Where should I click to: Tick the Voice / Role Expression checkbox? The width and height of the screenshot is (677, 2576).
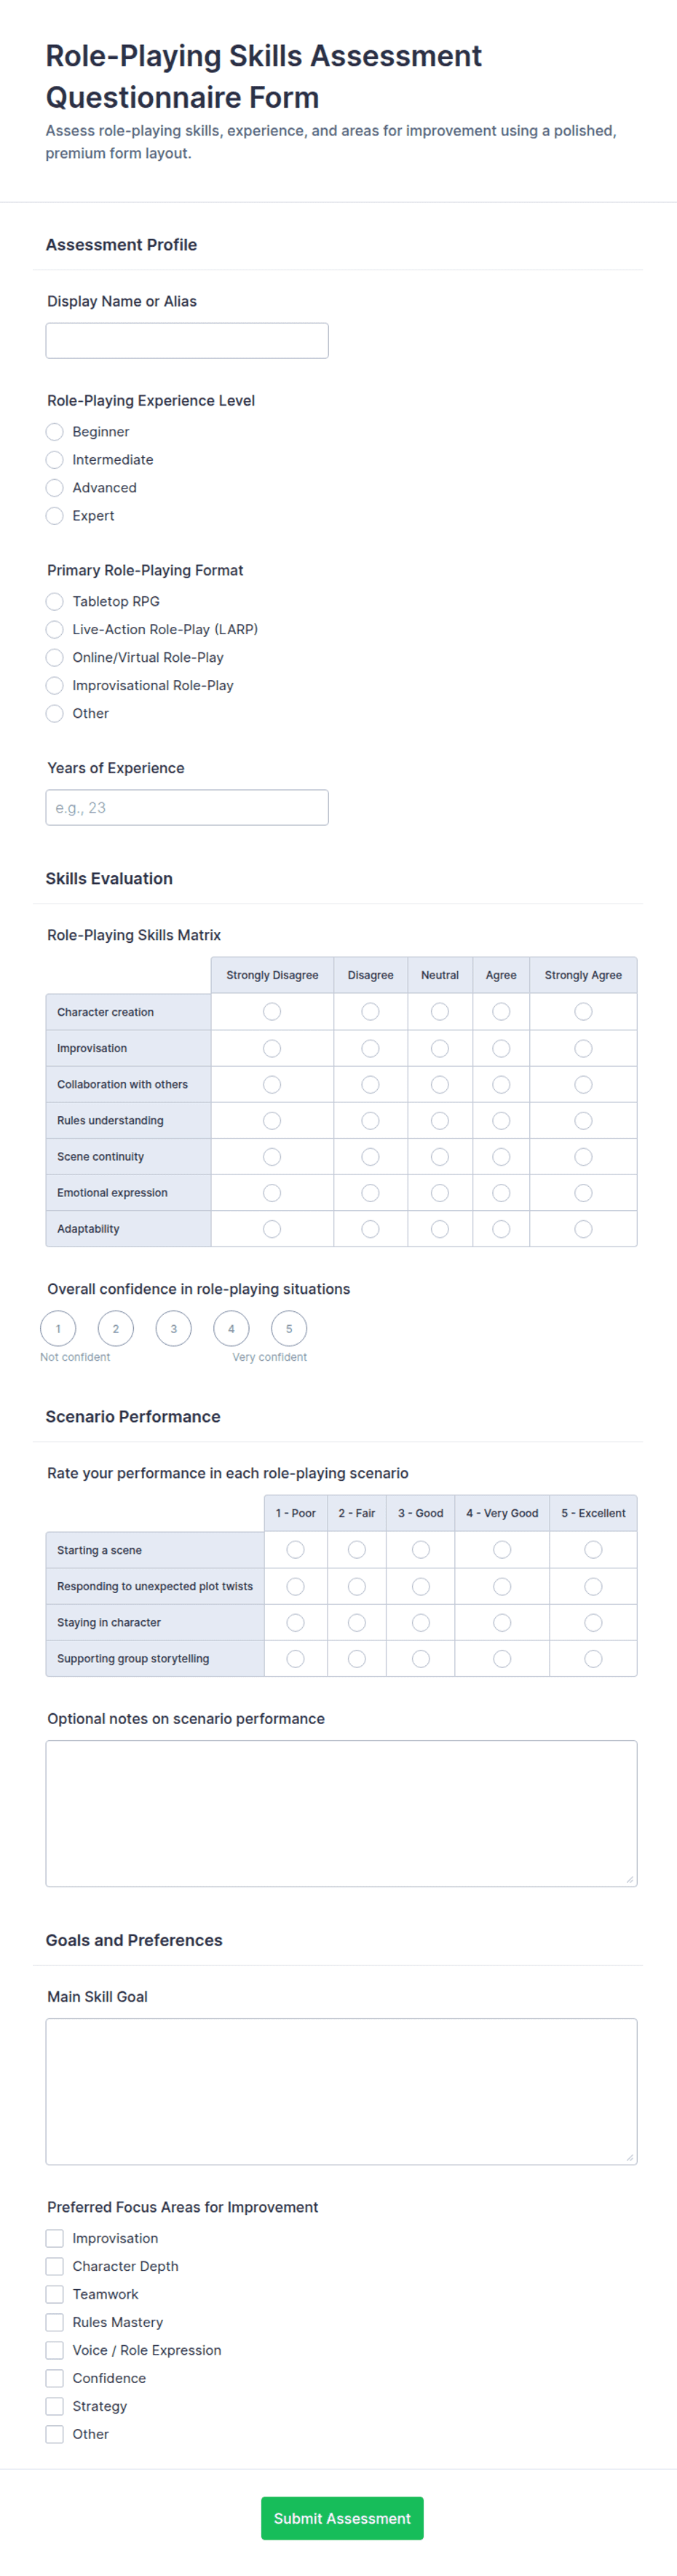click(55, 2350)
